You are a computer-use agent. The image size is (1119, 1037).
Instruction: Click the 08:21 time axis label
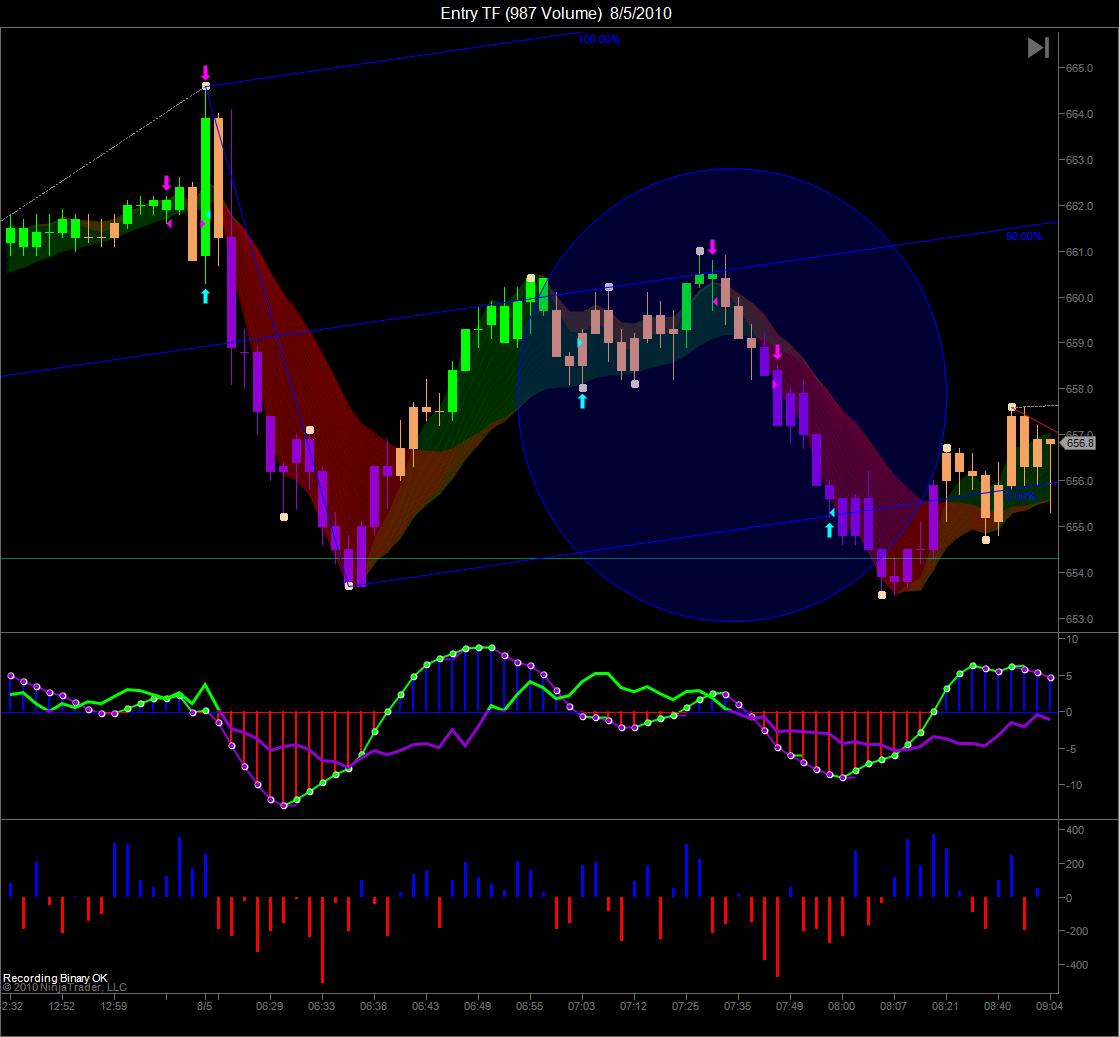click(x=946, y=1006)
